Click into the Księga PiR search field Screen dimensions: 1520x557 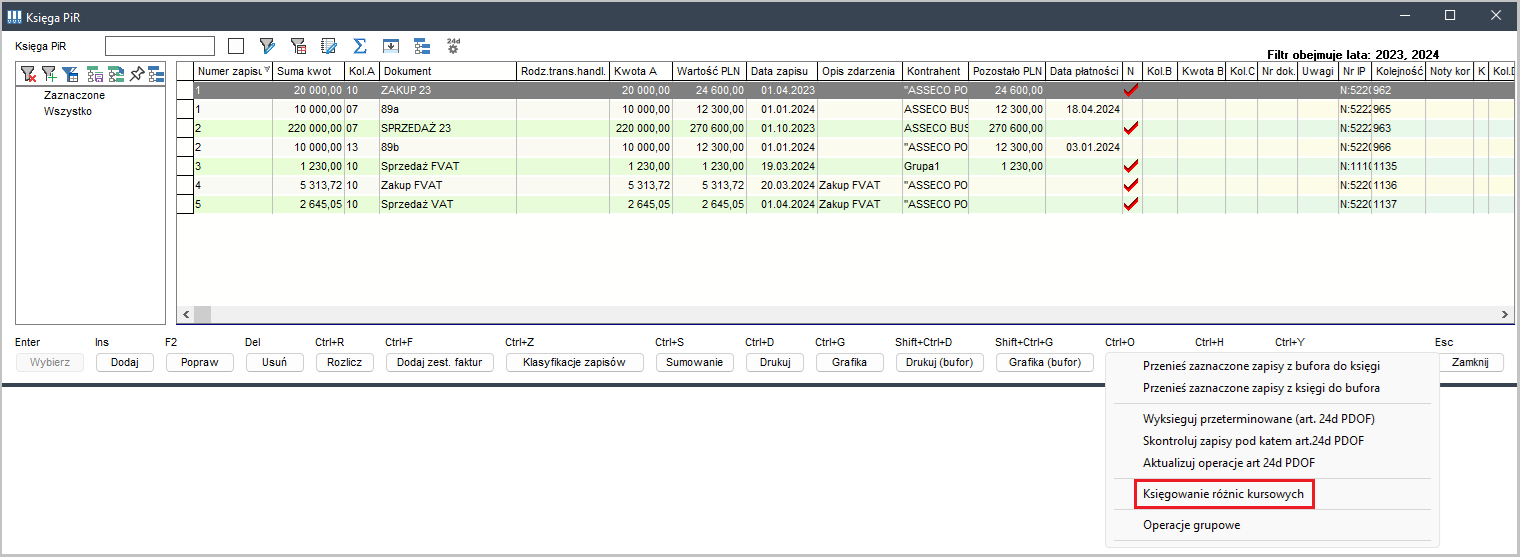pyautogui.click(x=160, y=46)
